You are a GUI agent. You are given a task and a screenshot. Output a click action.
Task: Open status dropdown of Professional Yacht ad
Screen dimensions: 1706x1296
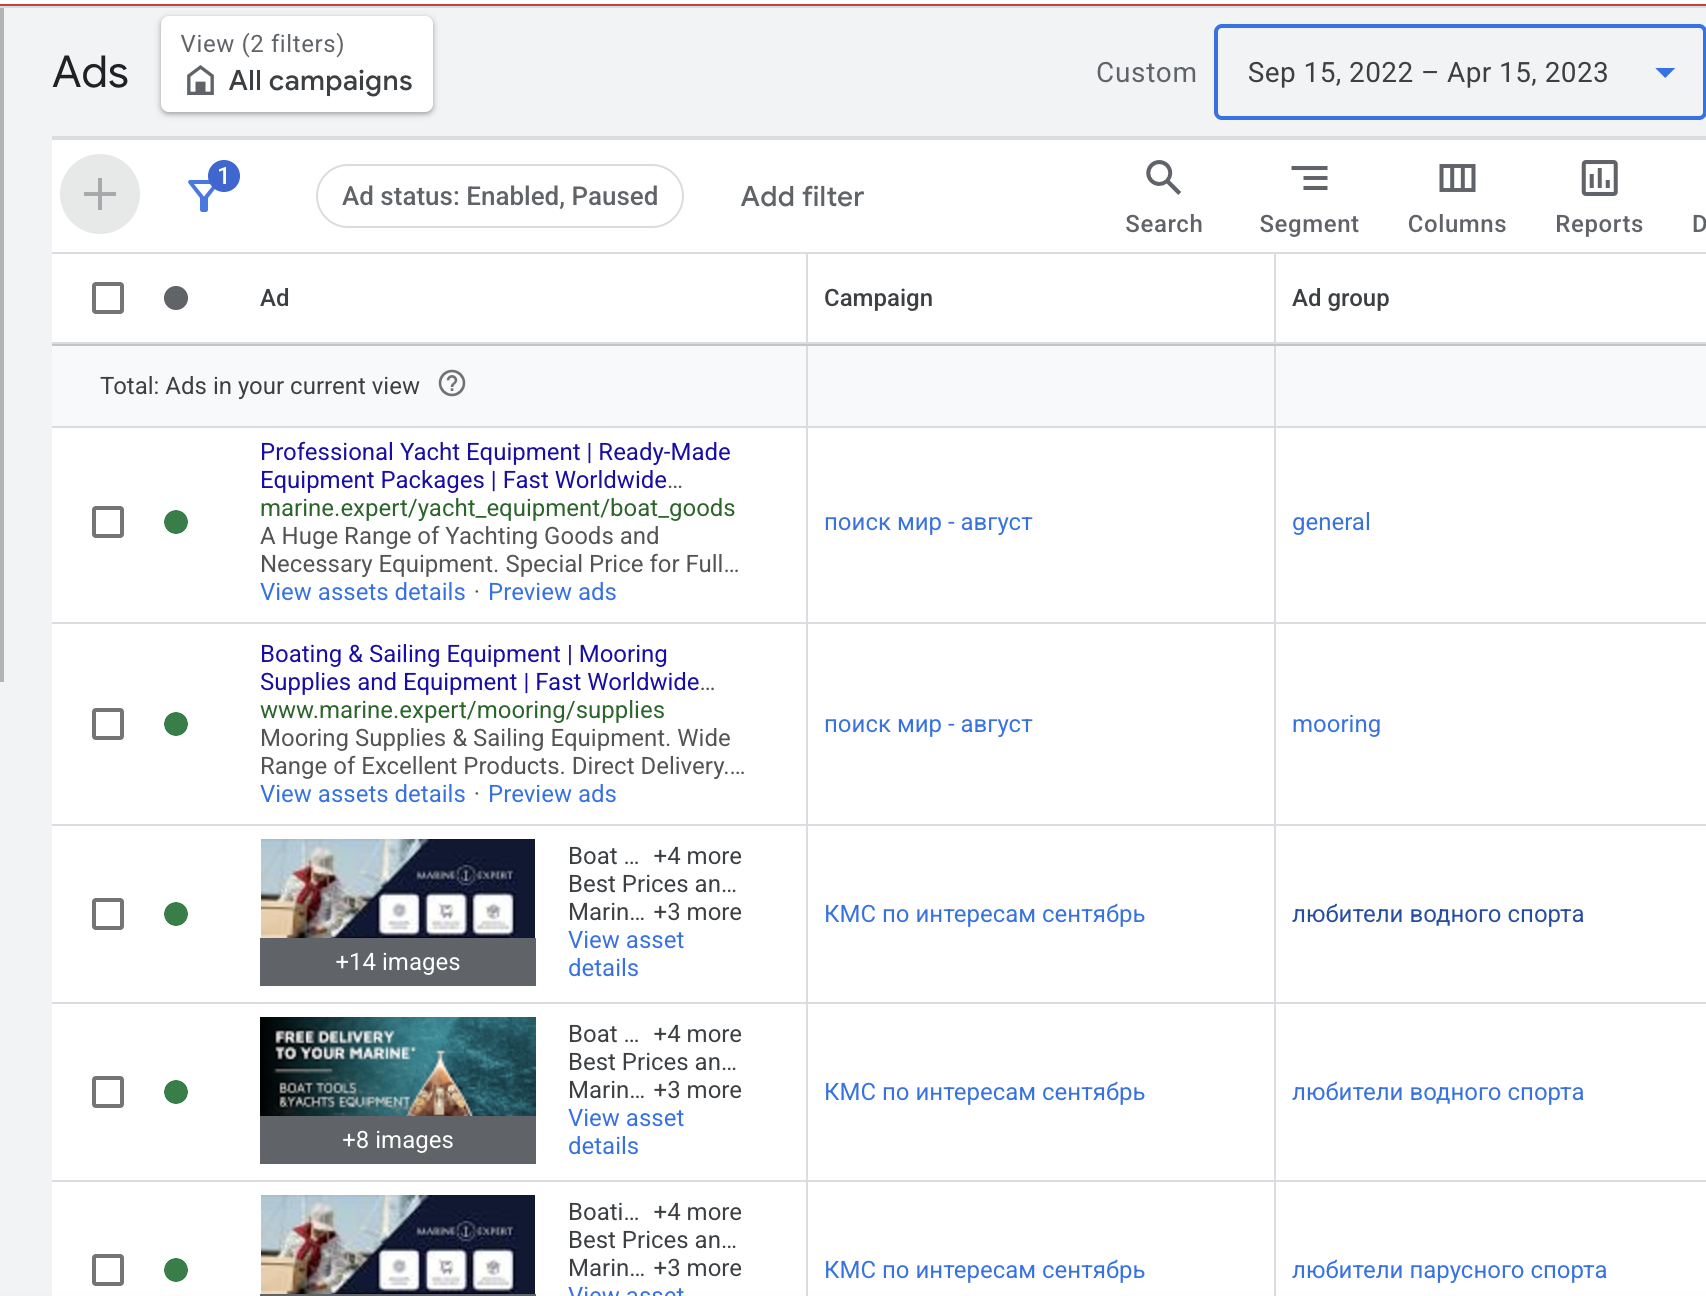coord(176,522)
